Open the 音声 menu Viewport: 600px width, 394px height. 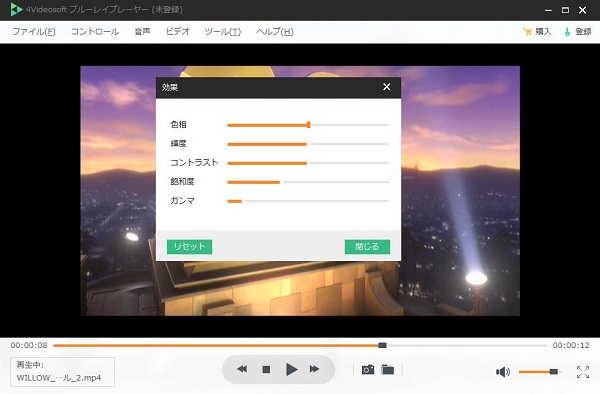click(142, 32)
